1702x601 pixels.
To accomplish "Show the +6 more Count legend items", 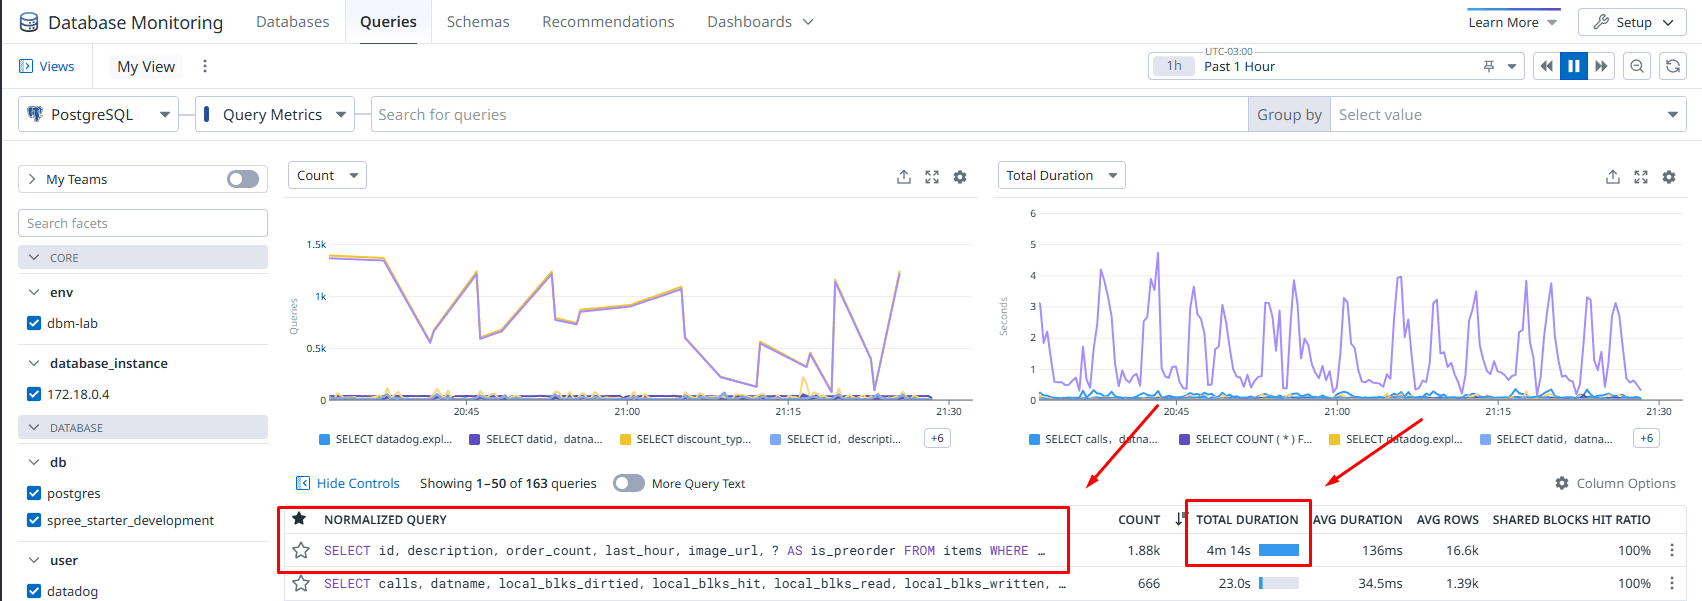I will click(x=937, y=438).
